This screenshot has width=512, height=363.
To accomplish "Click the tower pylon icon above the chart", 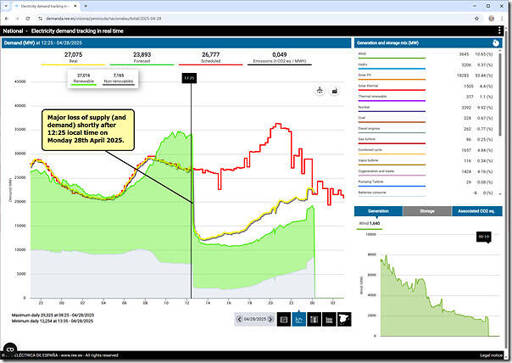I will tap(320, 90).
